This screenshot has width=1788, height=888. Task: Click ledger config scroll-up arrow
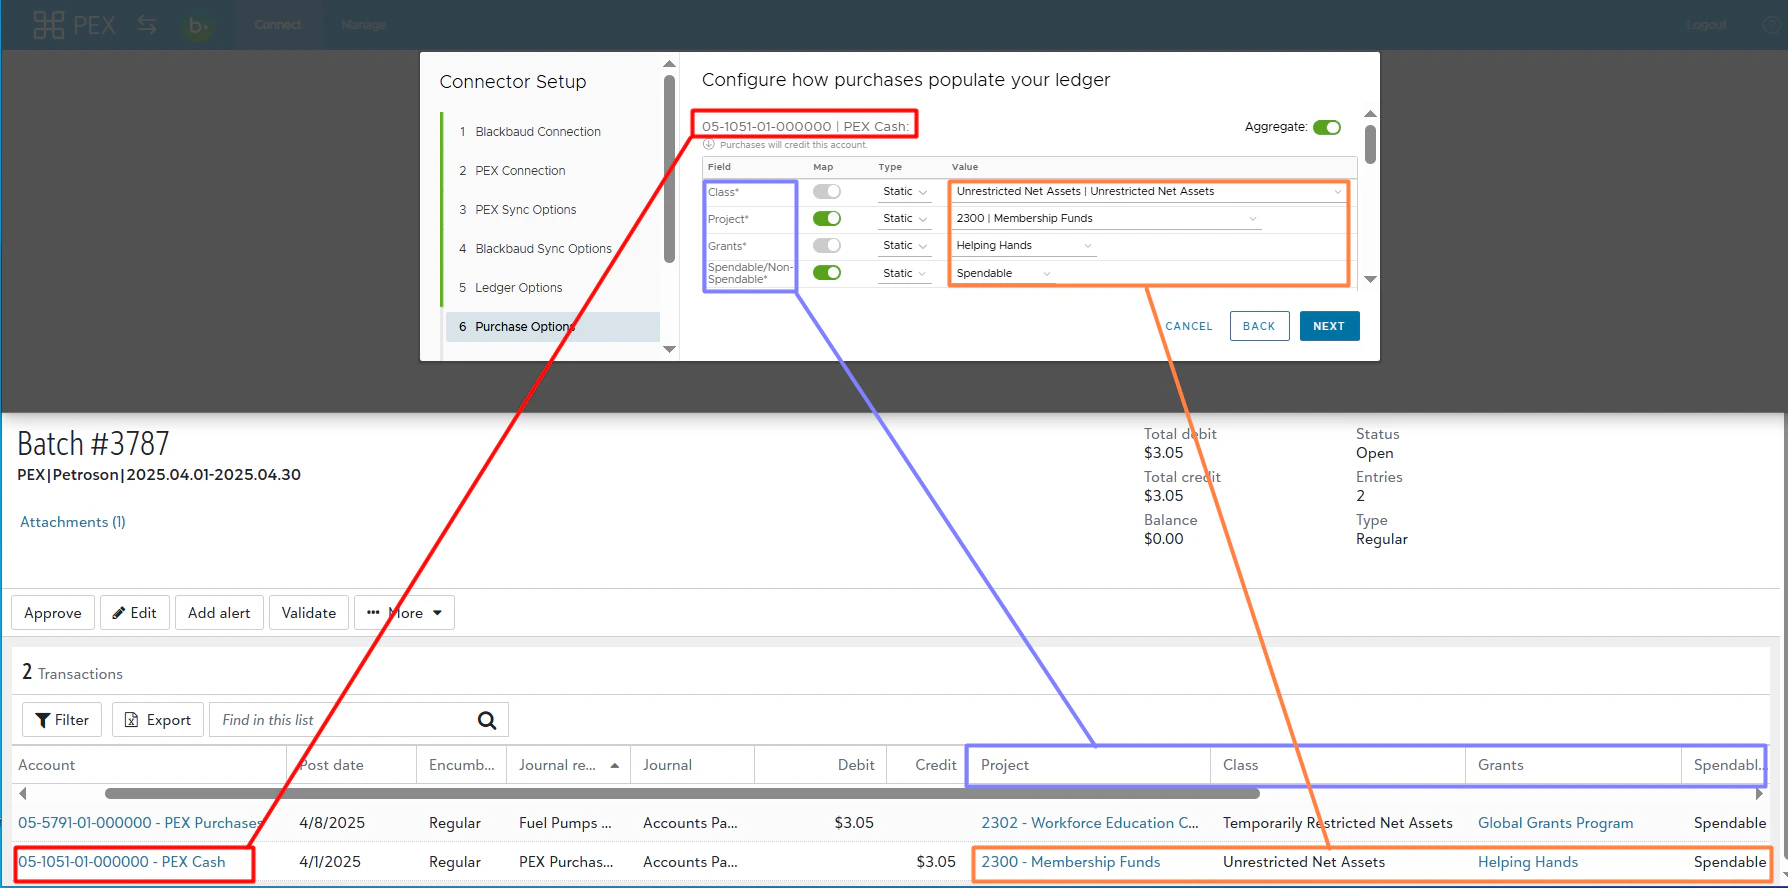click(x=1370, y=114)
